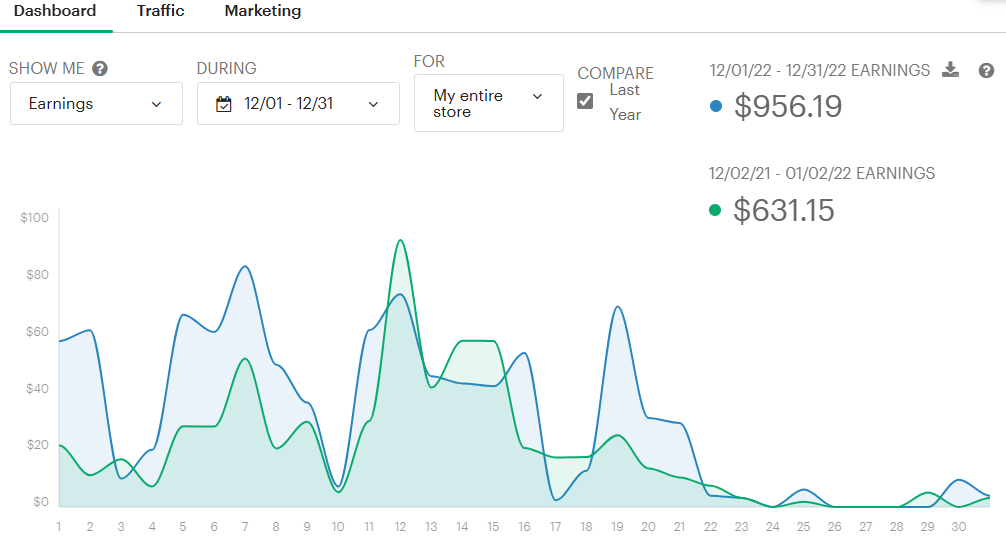Click the green peak on day 12
1006x539 pixels.
[400, 240]
